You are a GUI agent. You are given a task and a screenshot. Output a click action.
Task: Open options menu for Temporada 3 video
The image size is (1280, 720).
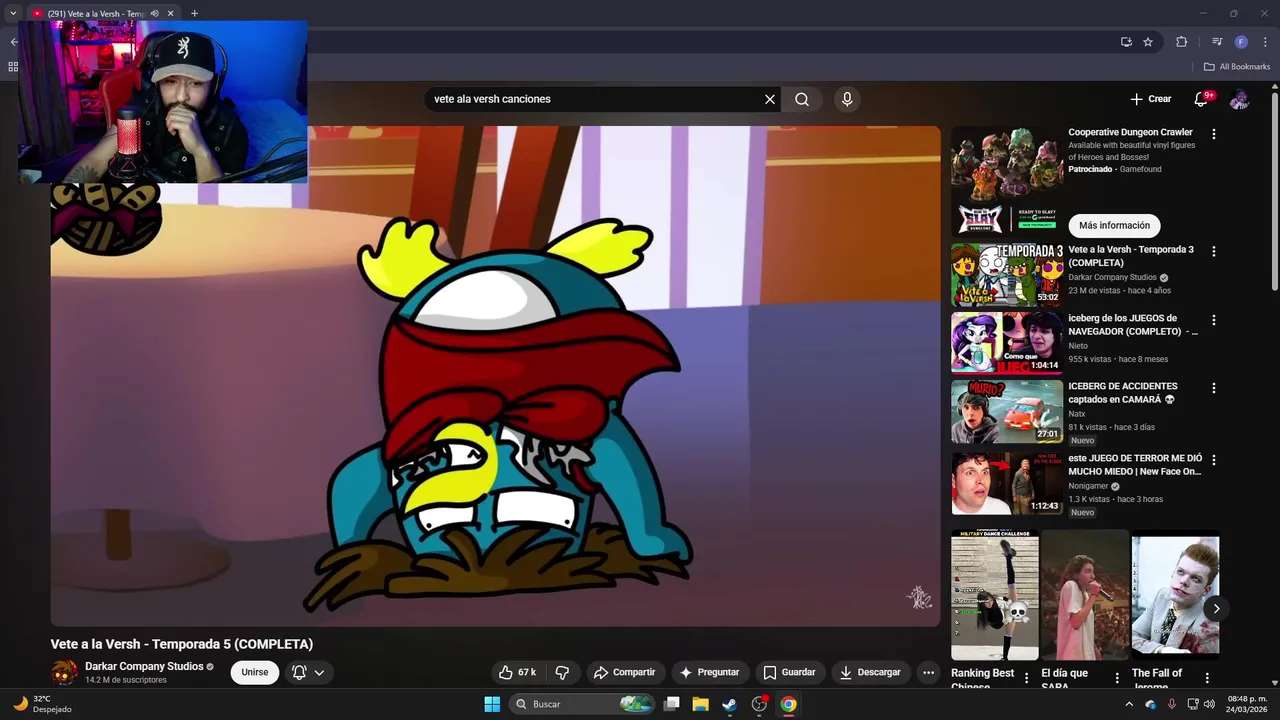[1214, 252]
